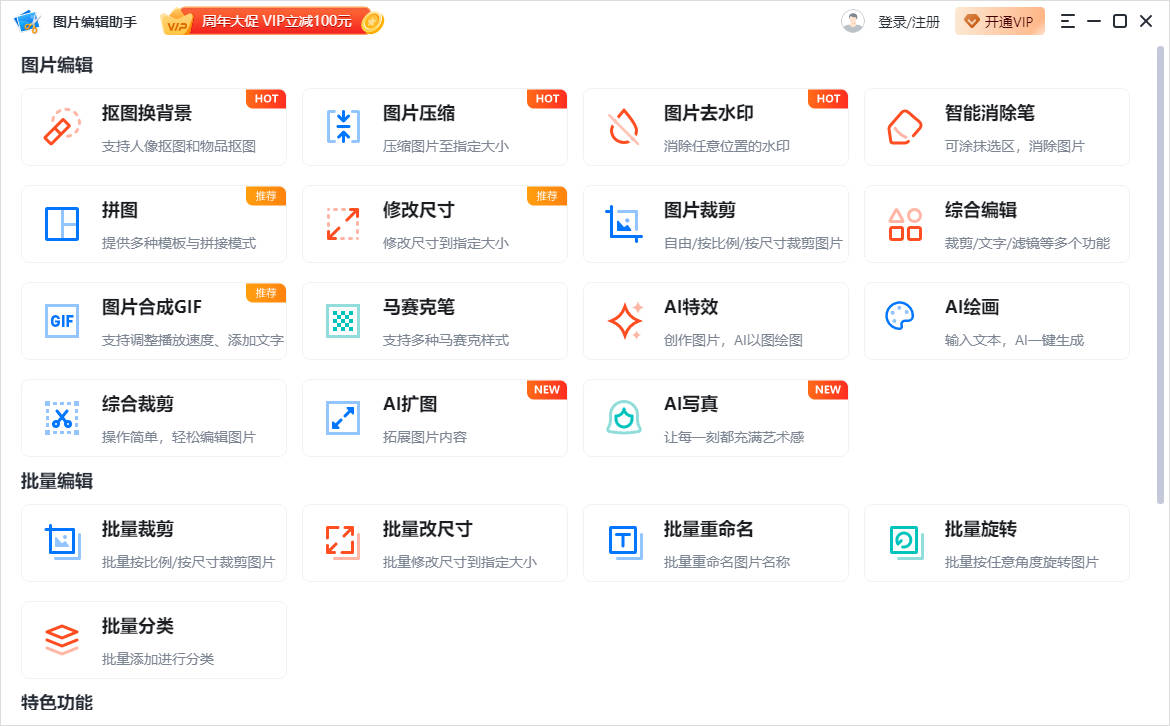The image size is (1170, 726).
Task: Open 综合裁剪 card title
Action: 138,404
